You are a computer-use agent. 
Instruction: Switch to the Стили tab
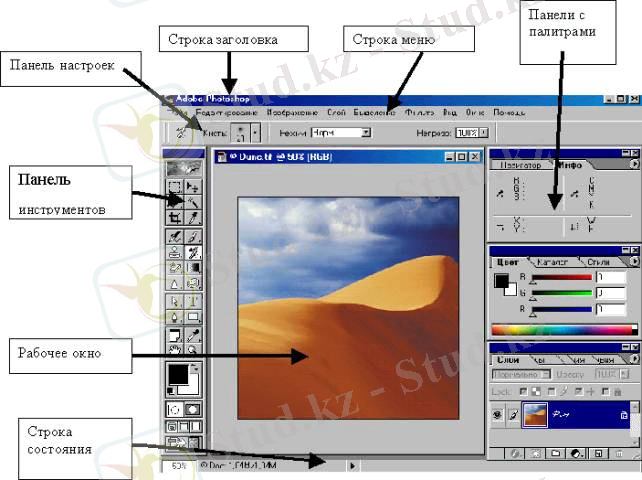click(598, 262)
